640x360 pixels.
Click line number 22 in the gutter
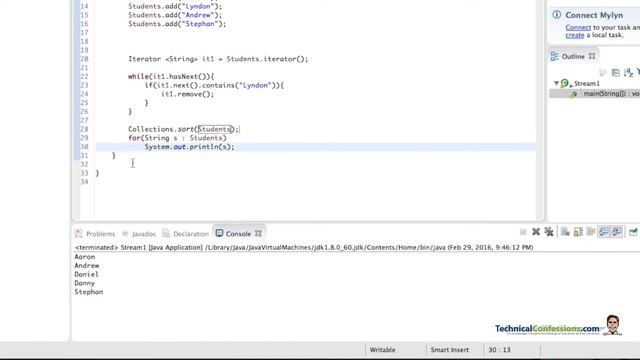click(84, 76)
